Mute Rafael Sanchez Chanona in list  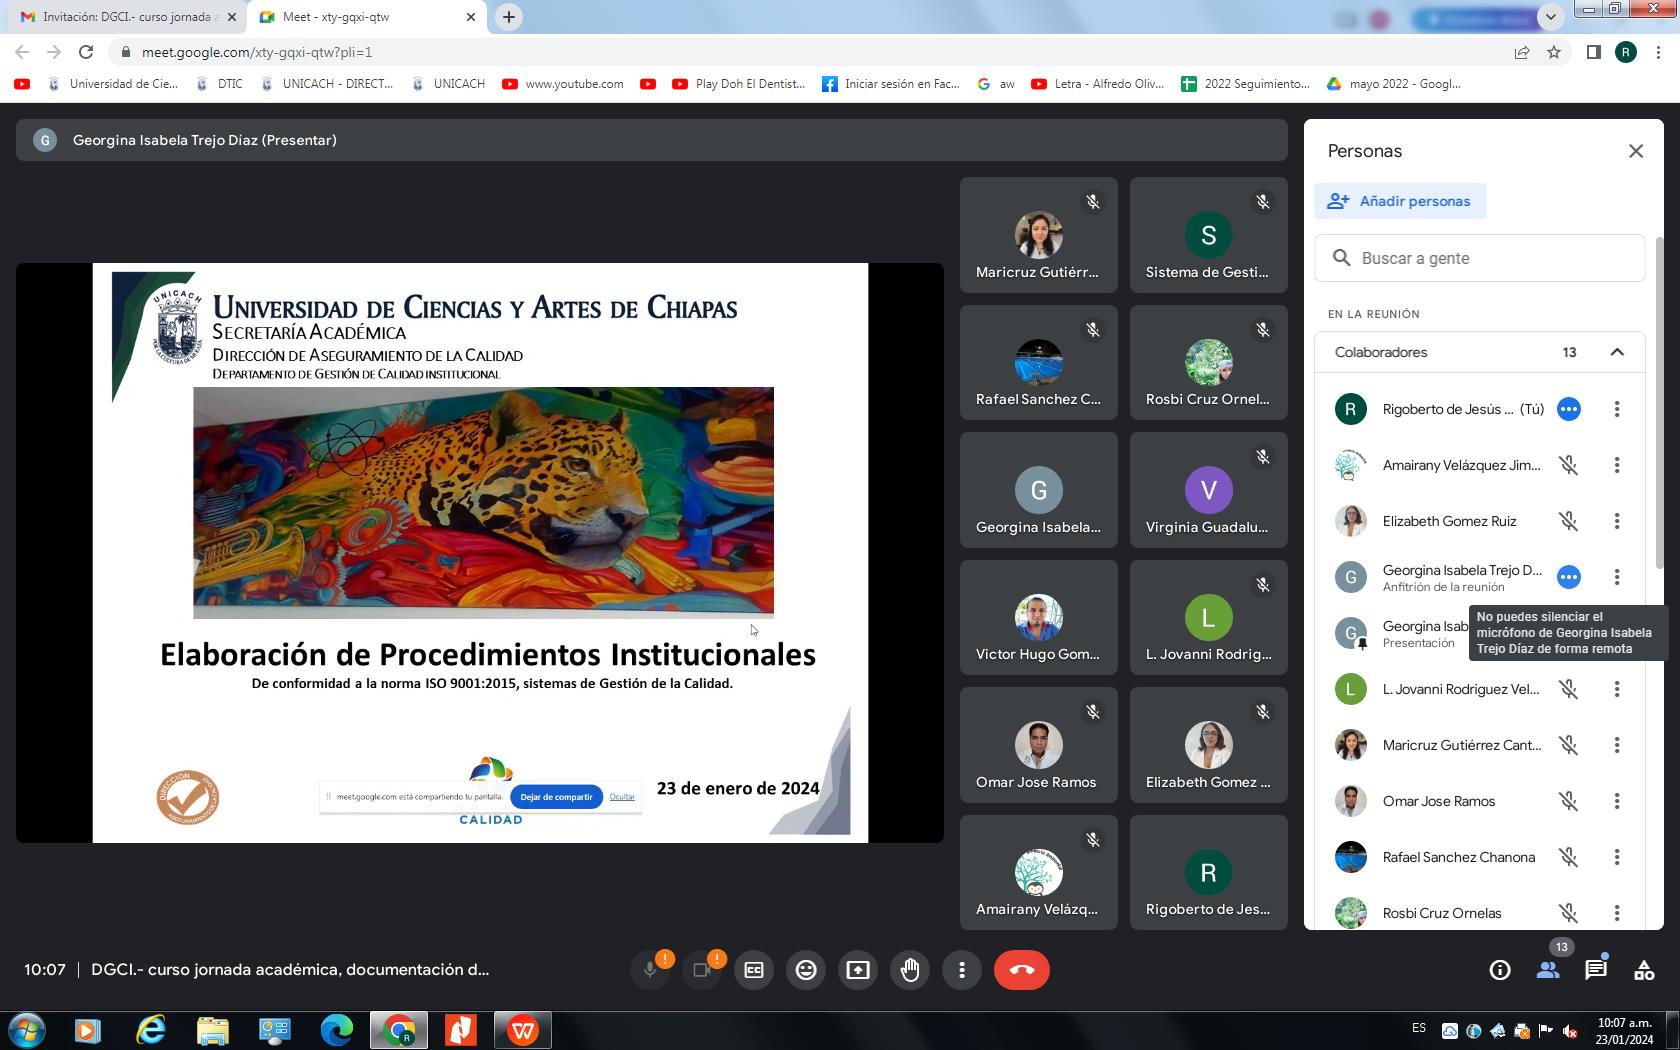(x=1569, y=857)
